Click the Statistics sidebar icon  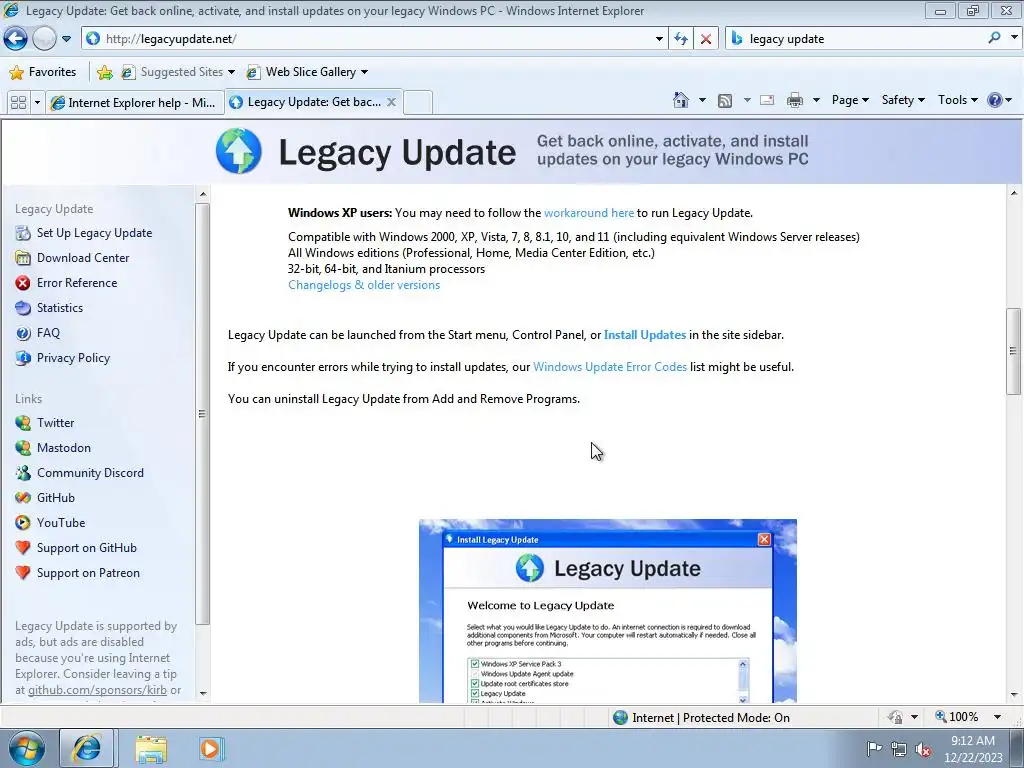coord(23,308)
